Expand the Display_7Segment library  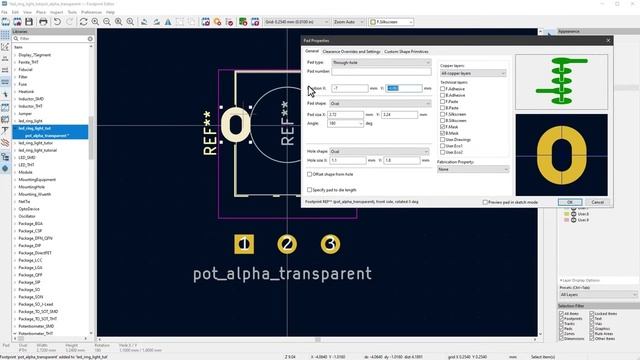[x=15, y=55]
